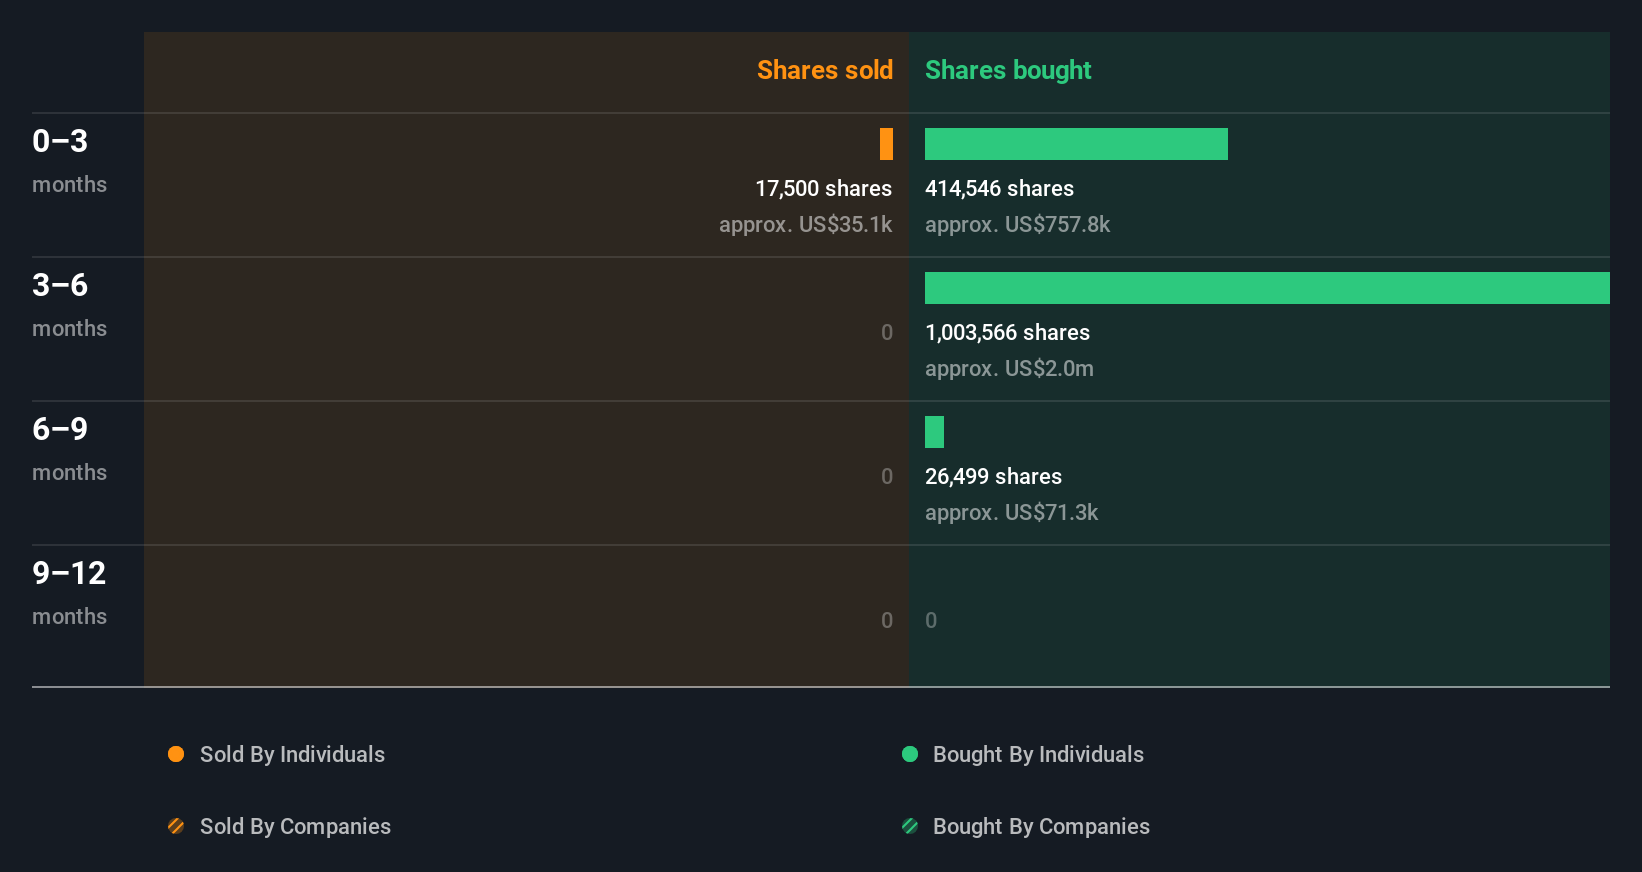Toggle the Bought By Individuals legend label
This screenshot has height=872, width=1642.
pyautogui.click(x=1038, y=755)
